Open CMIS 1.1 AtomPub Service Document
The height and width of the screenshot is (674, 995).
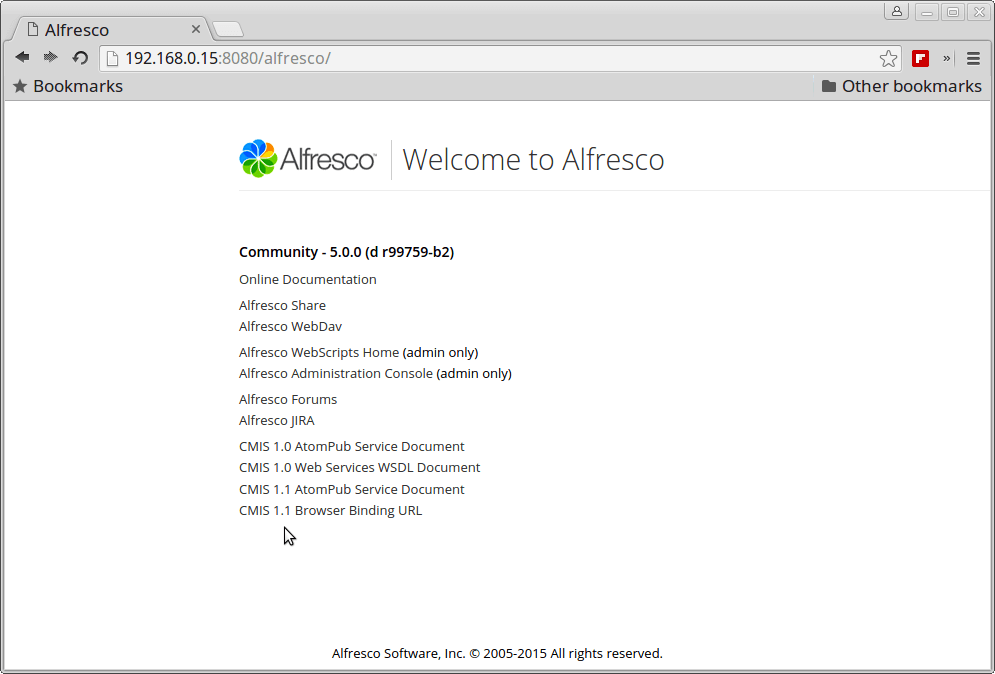tap(352, 489)
